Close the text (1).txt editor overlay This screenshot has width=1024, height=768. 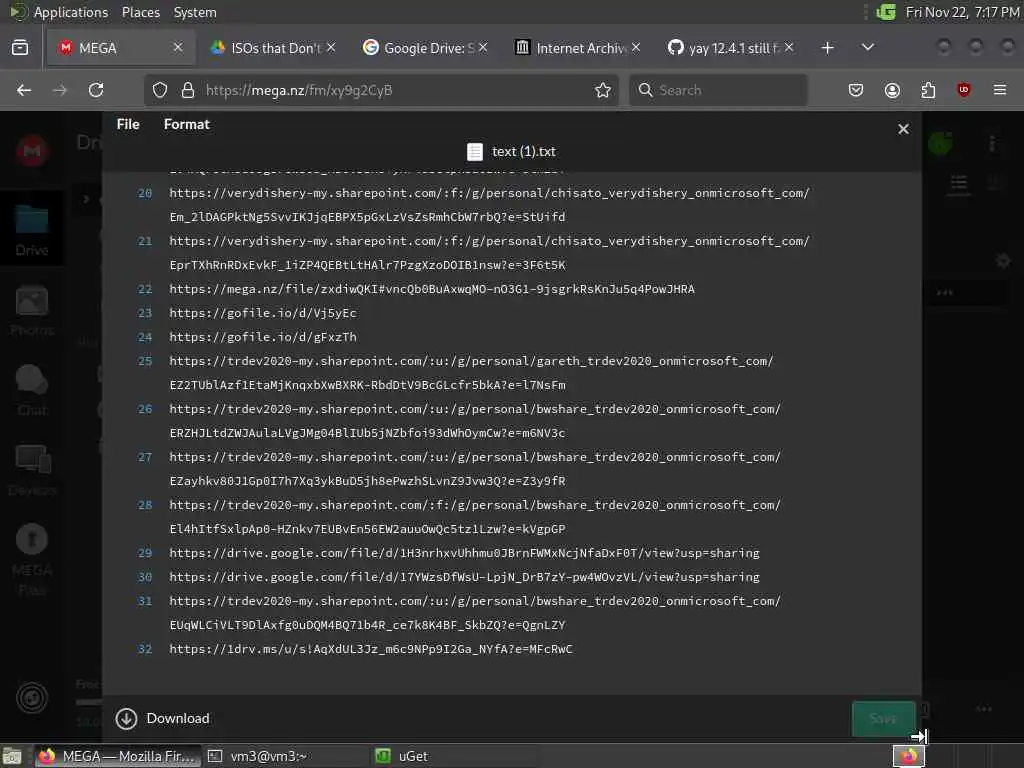[903, 129]
